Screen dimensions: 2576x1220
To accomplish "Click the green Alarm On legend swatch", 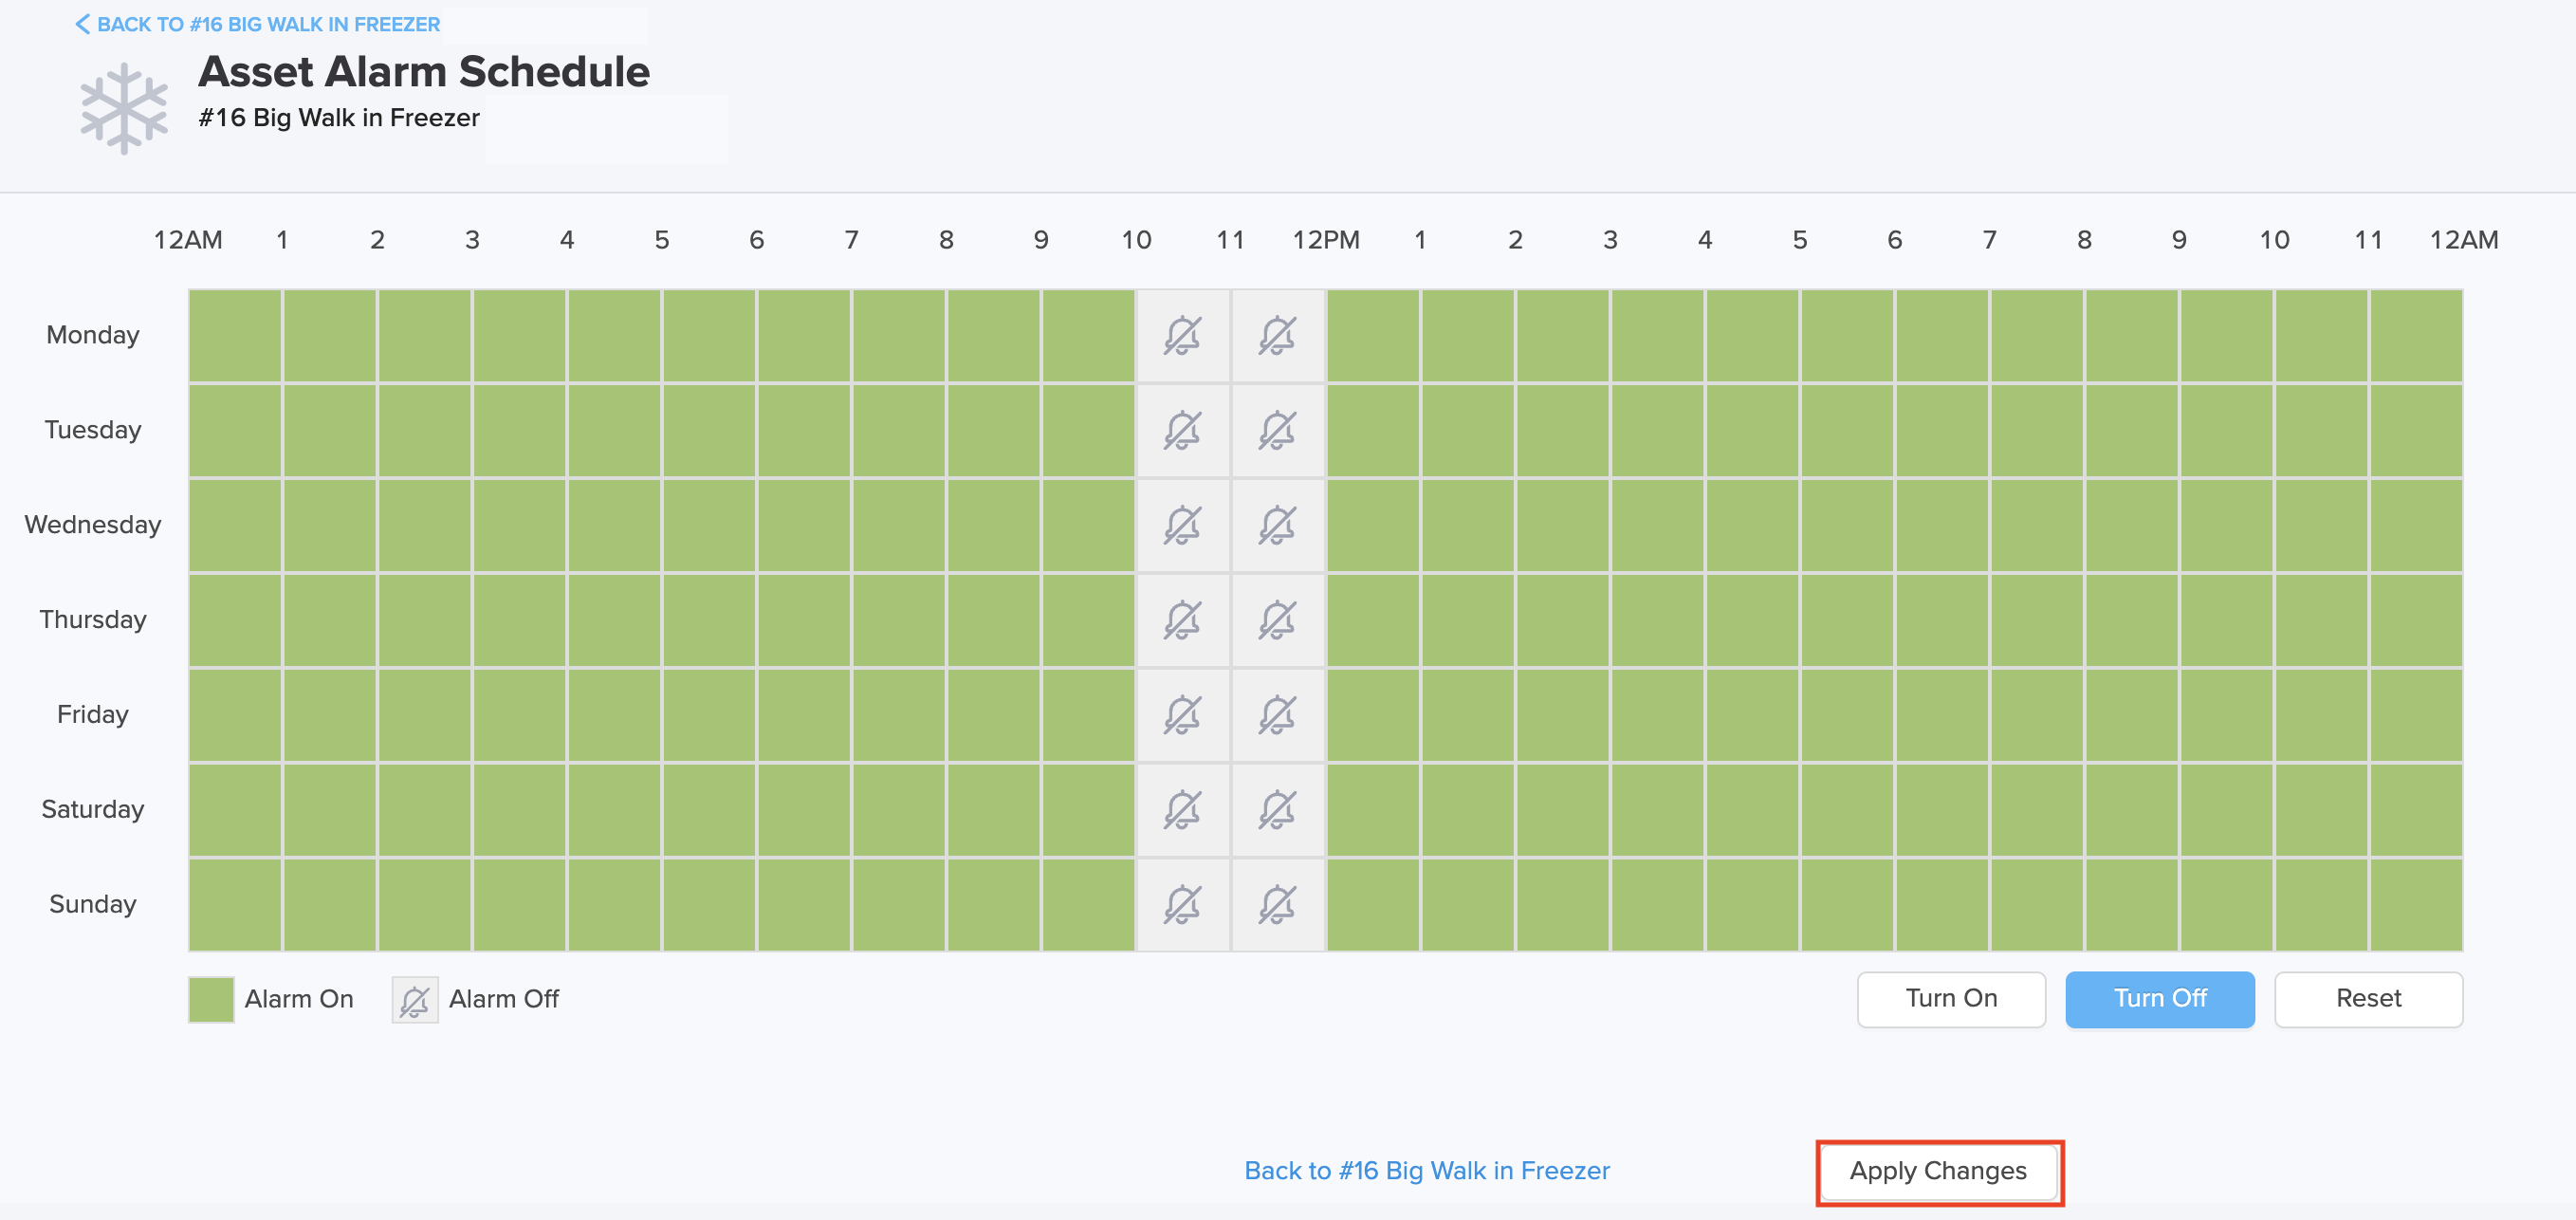I will click(211, 1000).
